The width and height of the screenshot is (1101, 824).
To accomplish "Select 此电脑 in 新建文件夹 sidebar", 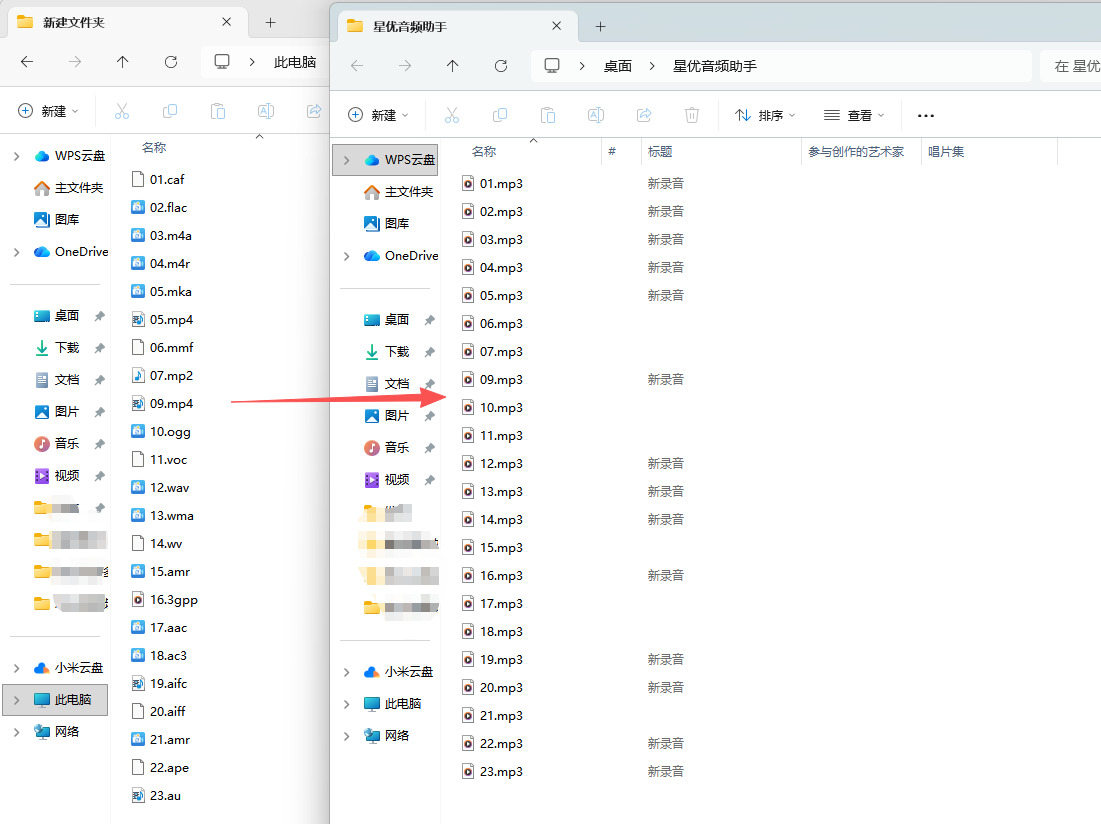I will click(55, 700).
